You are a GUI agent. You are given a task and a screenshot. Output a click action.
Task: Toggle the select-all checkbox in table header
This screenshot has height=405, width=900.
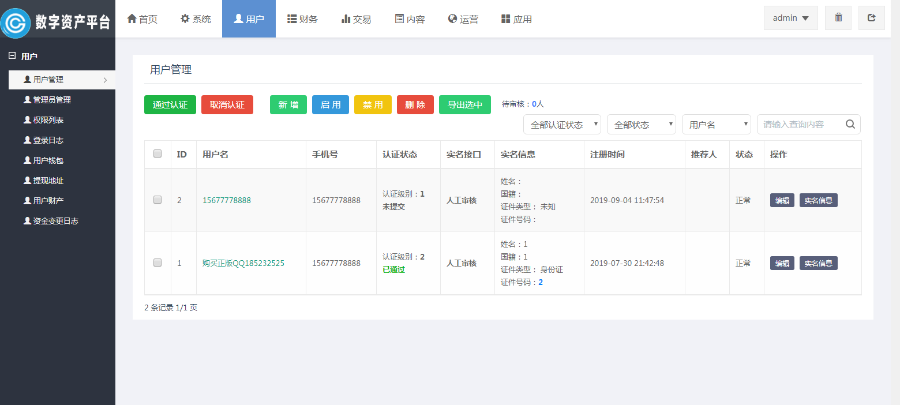point(157,154)
